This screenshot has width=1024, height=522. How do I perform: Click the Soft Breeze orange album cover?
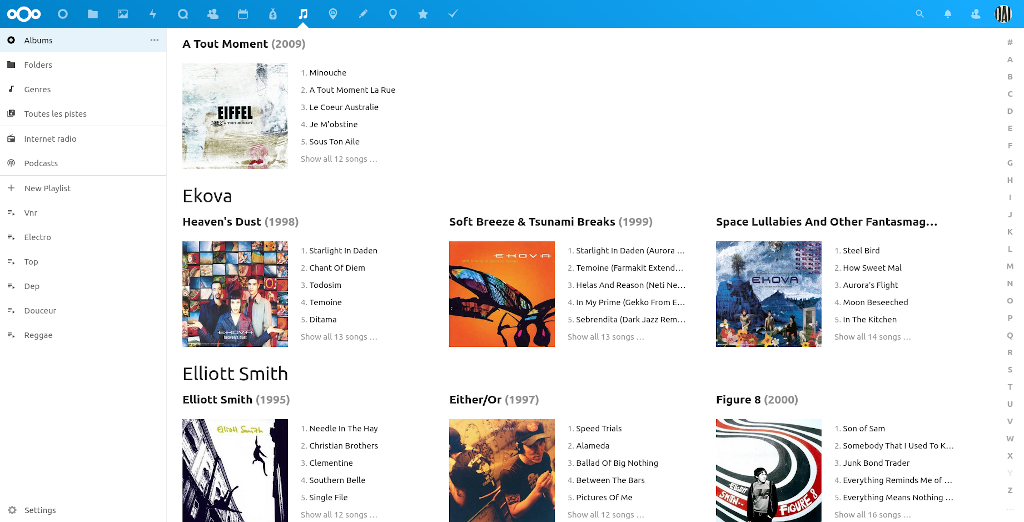click(x=502, y=294)
